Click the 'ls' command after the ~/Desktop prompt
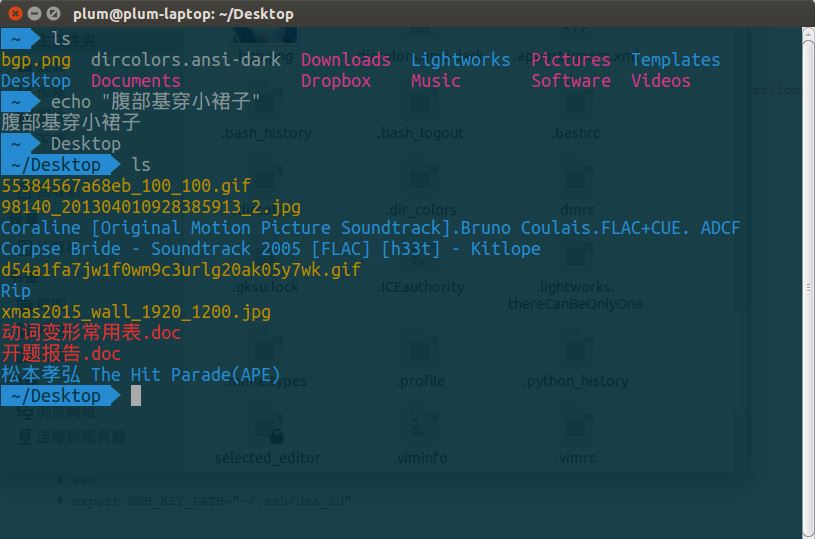815x539 pixels. (x=141, y=165)
